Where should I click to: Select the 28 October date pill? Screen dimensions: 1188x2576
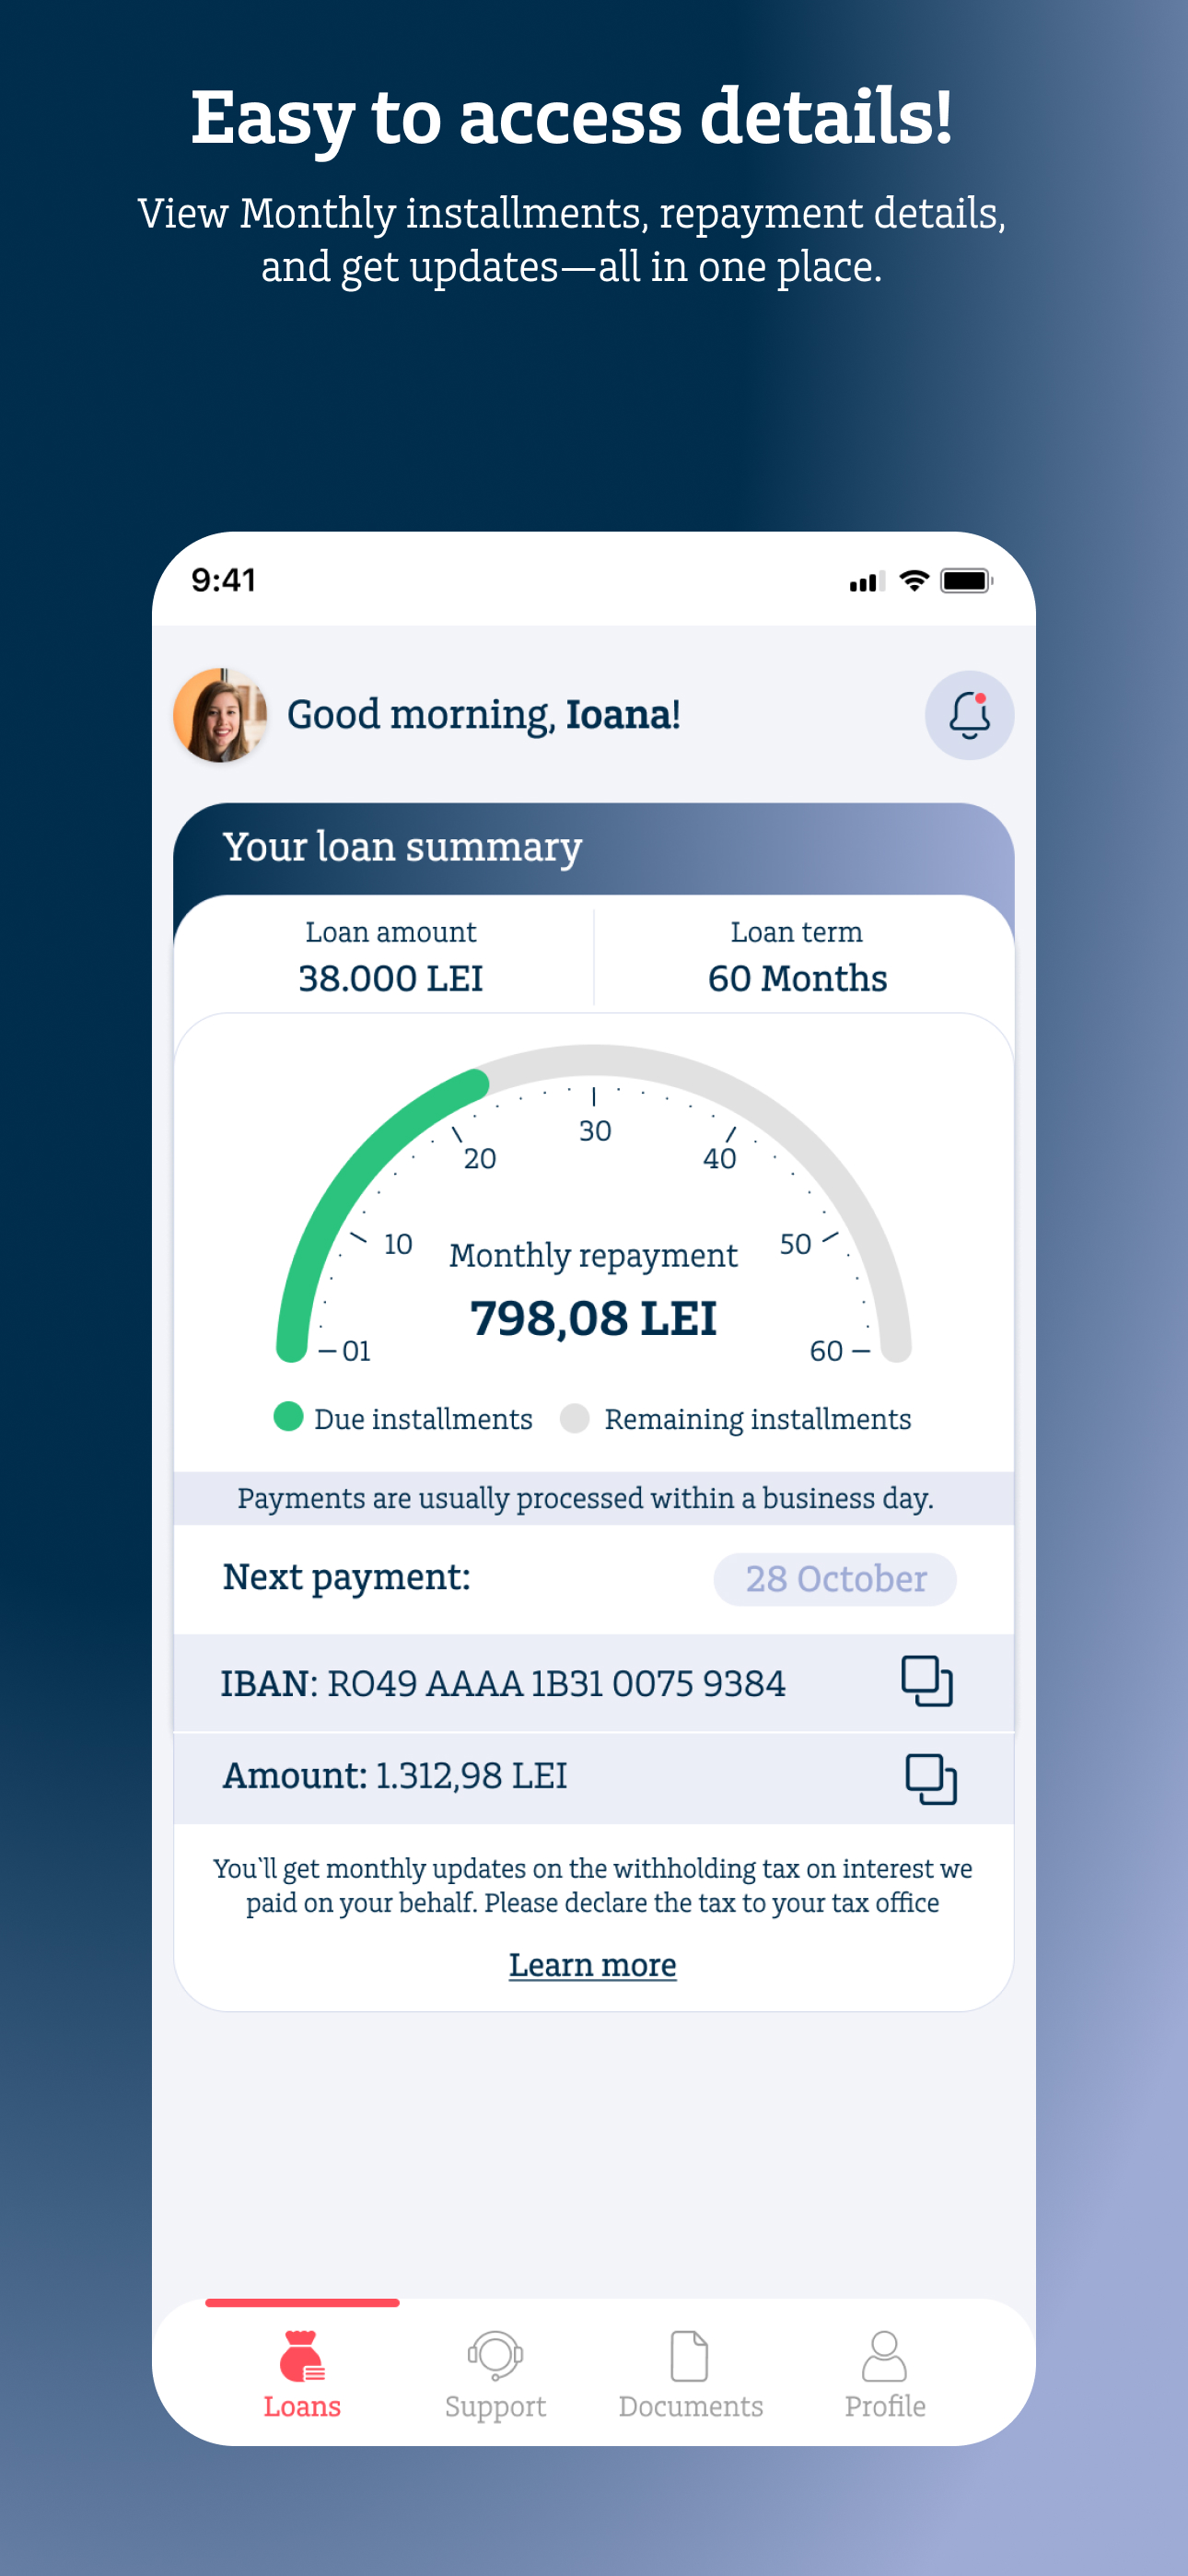point(835,1579)
